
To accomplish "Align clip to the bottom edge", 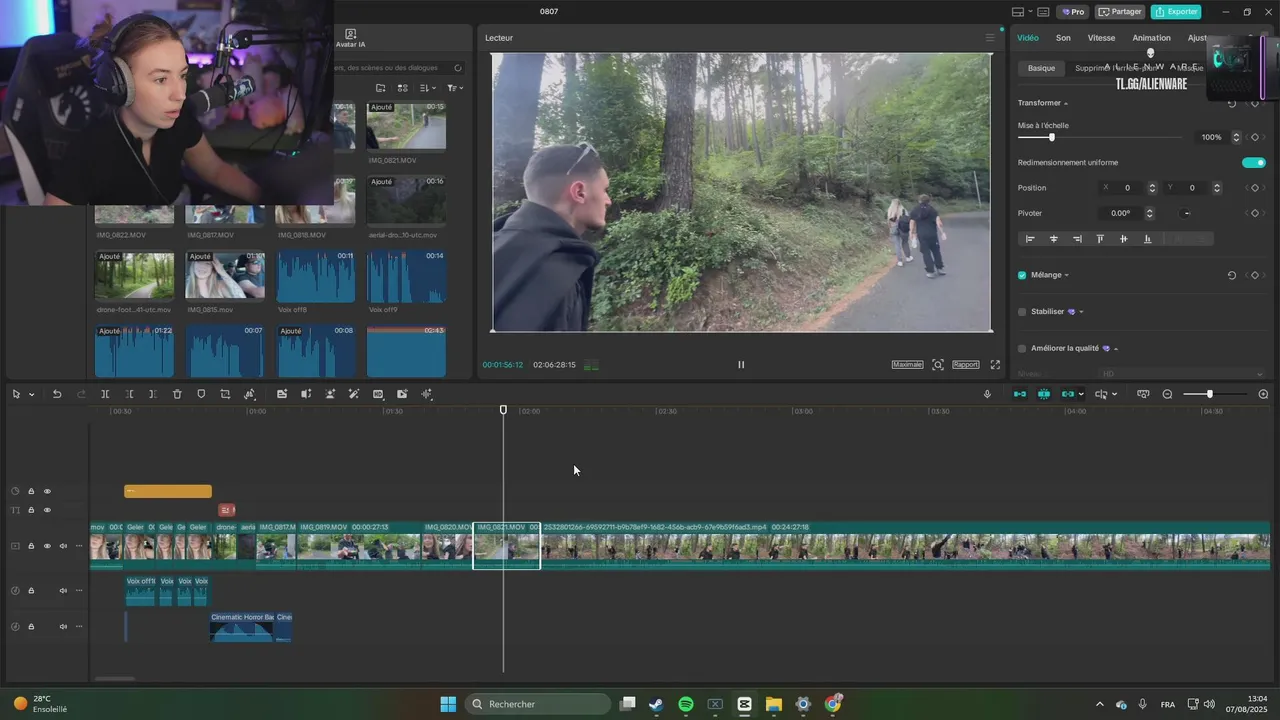I will pos(1147,239).
